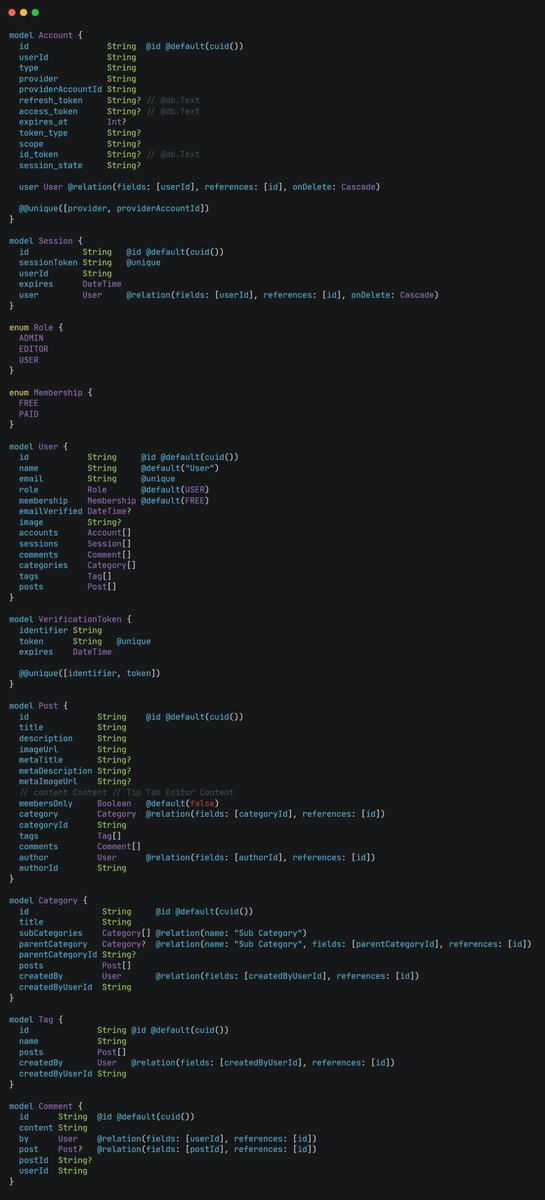
Task: Select the subCategories field name
Action: coord(51,933)
